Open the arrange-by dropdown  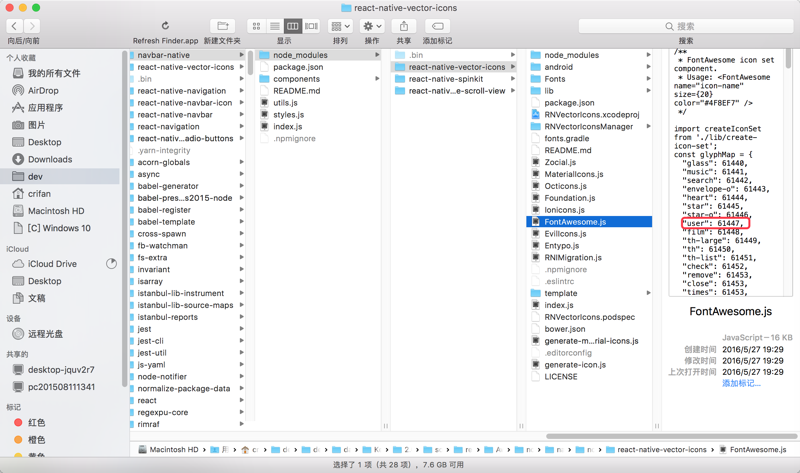(x=340, y=26)
